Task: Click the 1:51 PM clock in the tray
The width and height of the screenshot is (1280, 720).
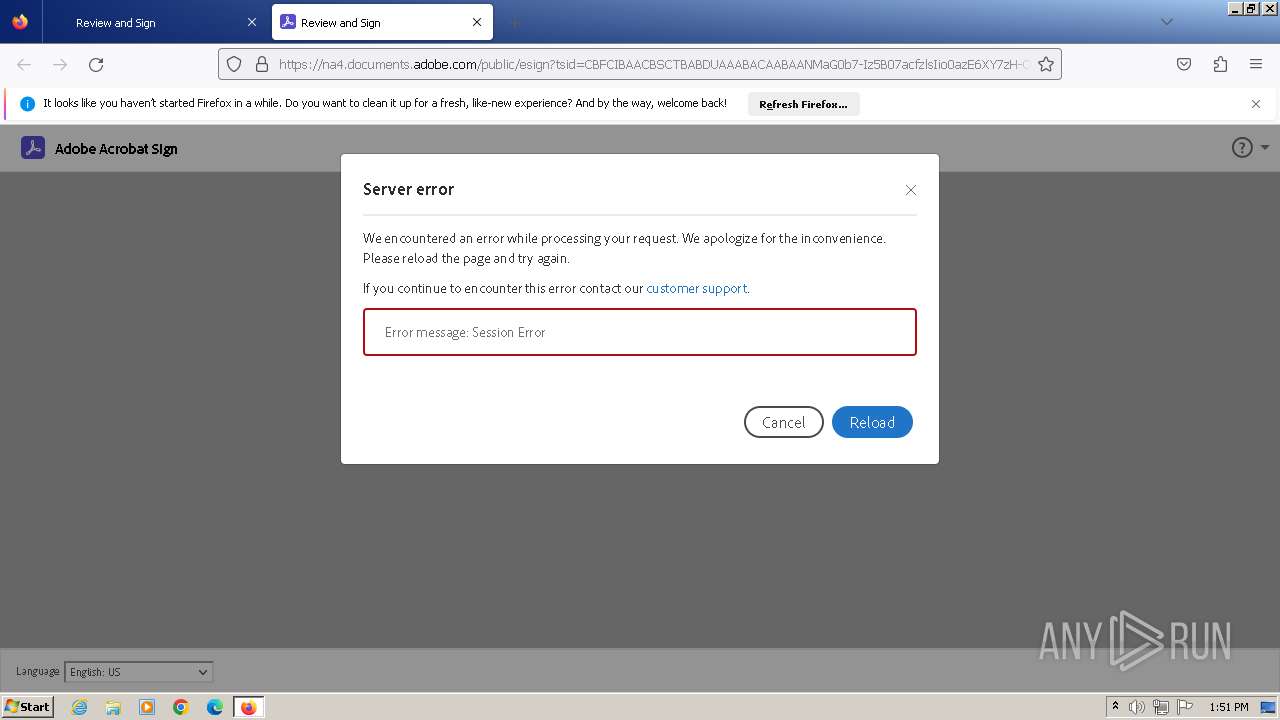Action: coord(1229,707)
